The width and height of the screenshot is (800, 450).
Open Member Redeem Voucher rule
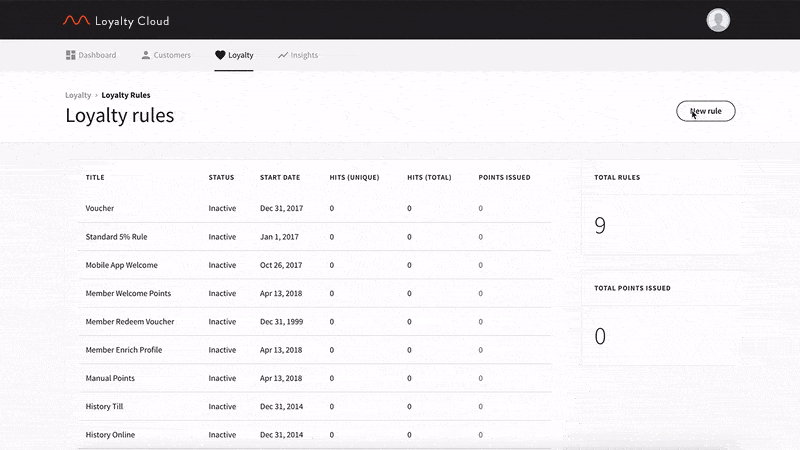[314, 321]
